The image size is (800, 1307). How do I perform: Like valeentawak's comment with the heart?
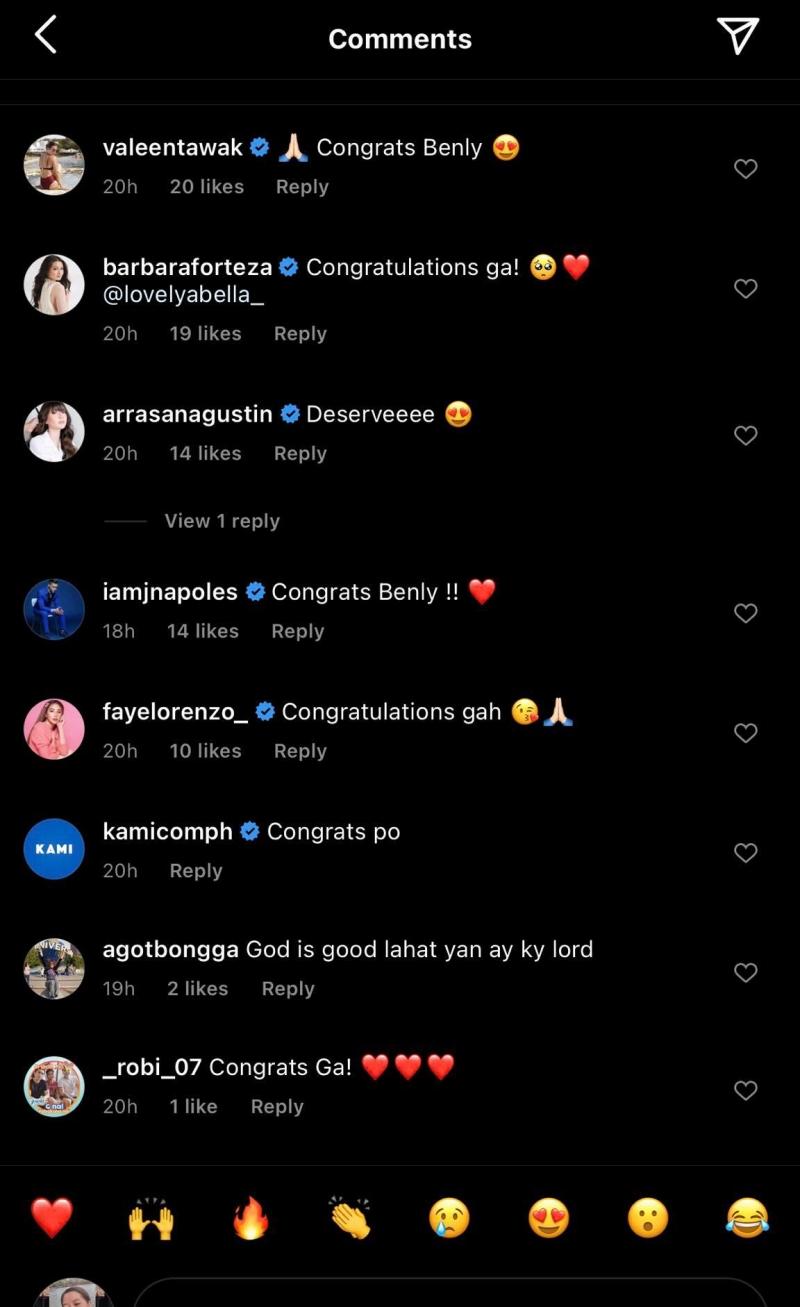[746, 169]
